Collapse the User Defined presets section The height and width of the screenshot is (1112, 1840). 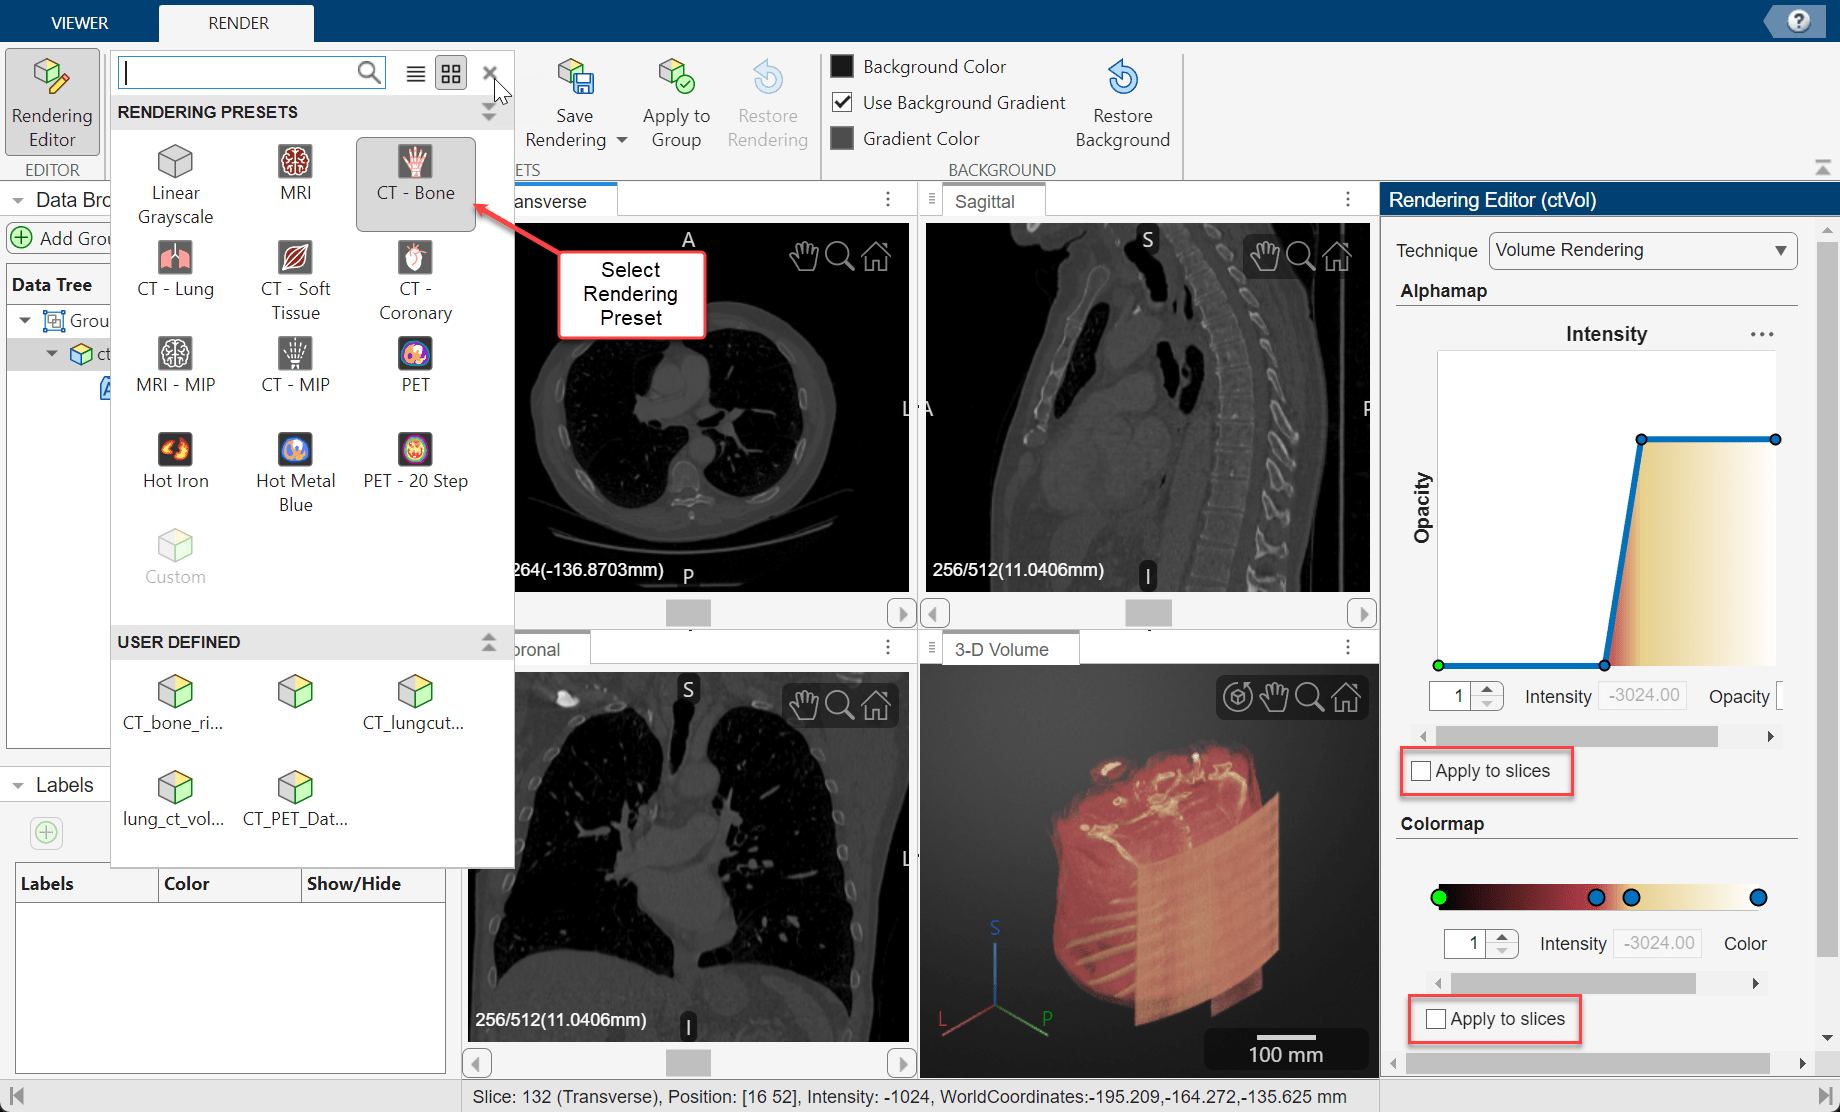coord(488,642)
